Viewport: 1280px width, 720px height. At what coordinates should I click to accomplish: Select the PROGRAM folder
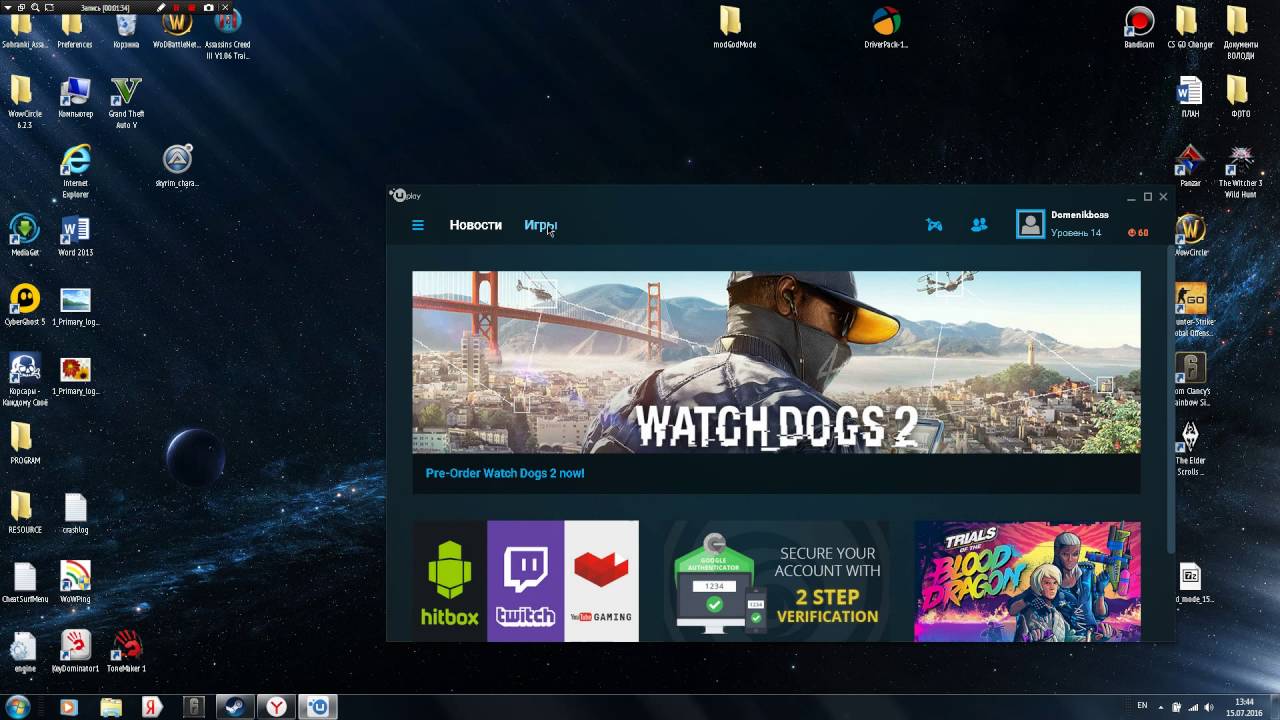point(25,444)
